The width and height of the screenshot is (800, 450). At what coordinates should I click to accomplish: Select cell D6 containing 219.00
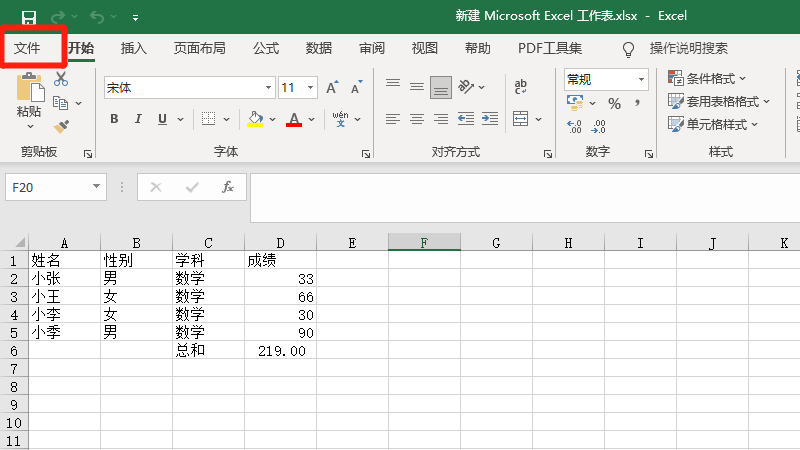click(280, 351)
